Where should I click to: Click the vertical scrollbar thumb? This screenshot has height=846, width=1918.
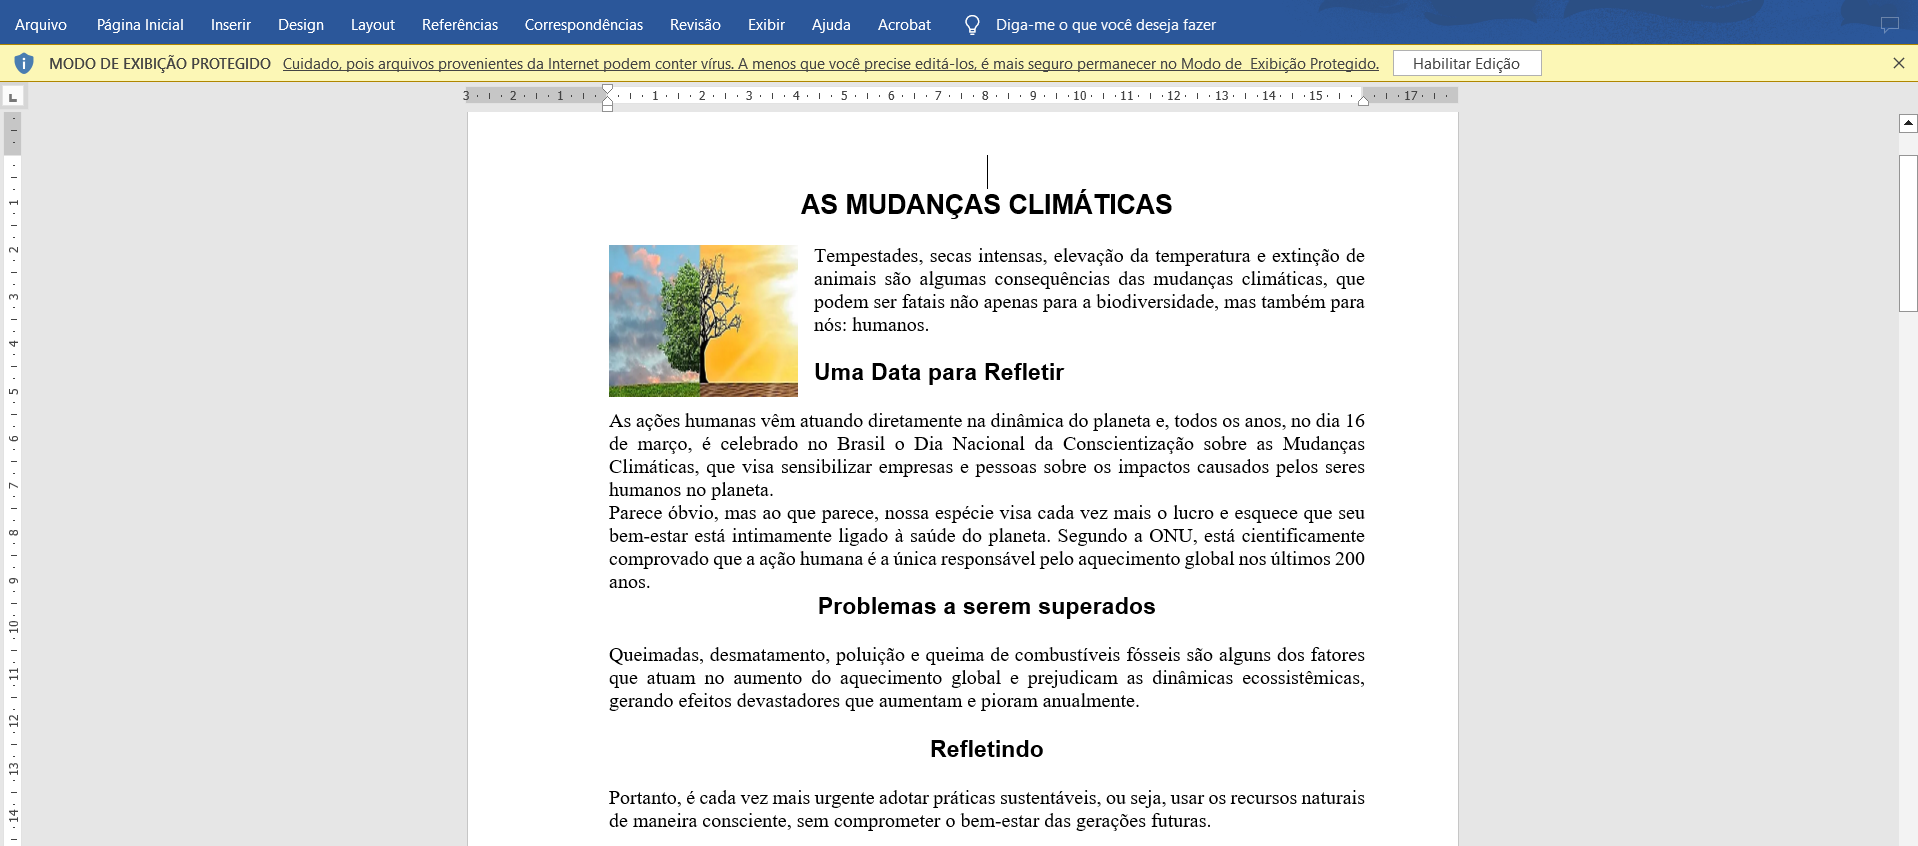1908,233
